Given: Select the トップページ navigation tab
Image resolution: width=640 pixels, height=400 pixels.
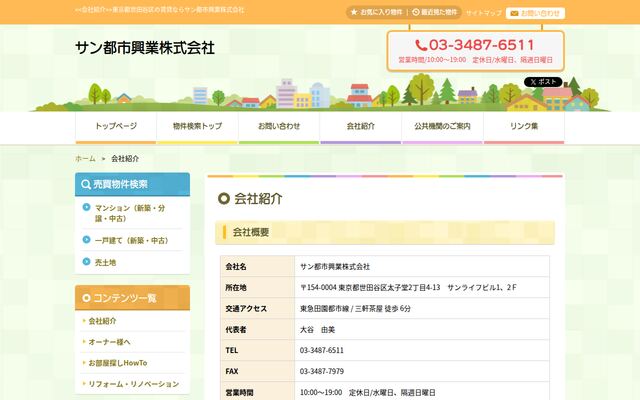Looking at the screenshot, I should (x=116, y=127).
